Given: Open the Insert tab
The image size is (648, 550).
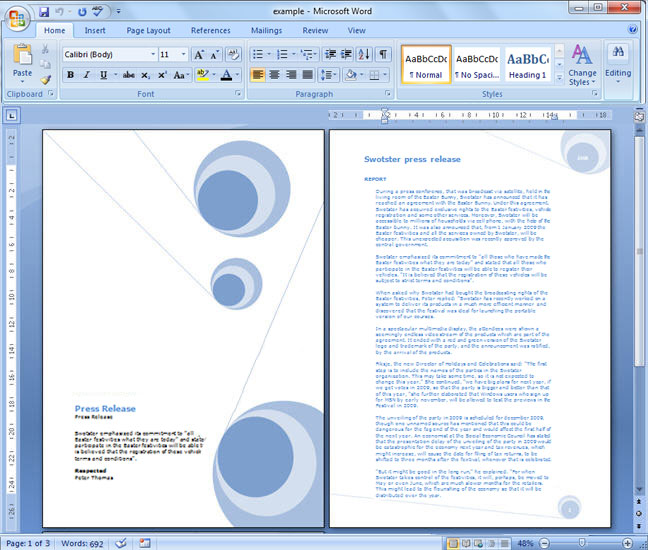Looking at the screenshot, I should coord(95,31).
